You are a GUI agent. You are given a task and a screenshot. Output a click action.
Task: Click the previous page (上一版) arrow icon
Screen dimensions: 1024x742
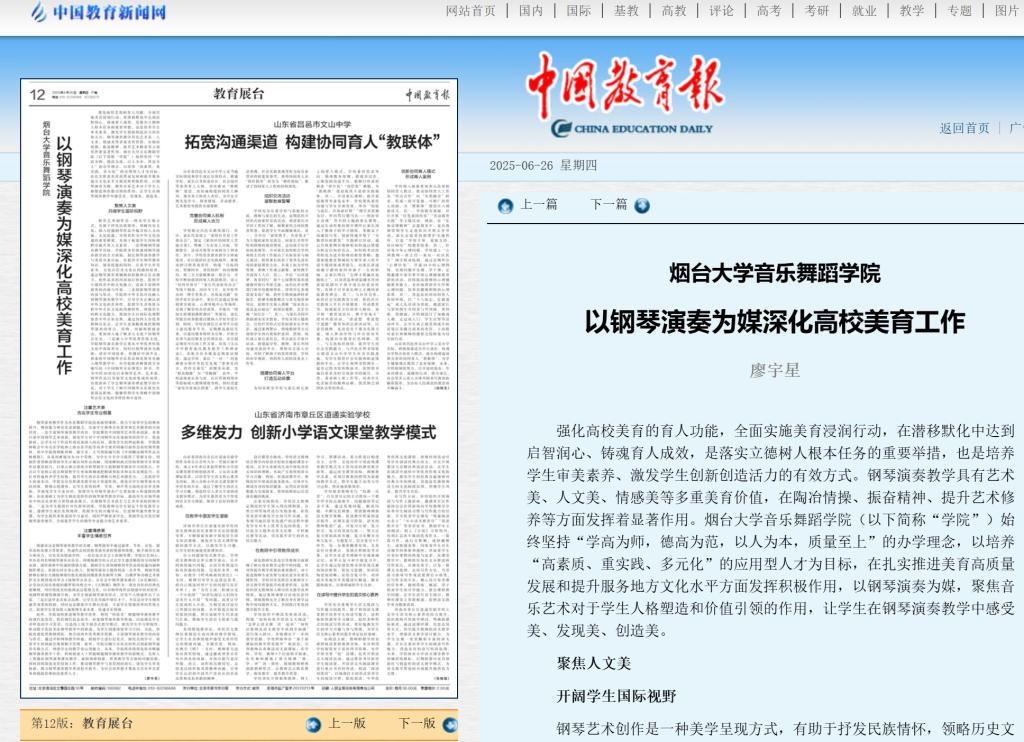[314, 724]
